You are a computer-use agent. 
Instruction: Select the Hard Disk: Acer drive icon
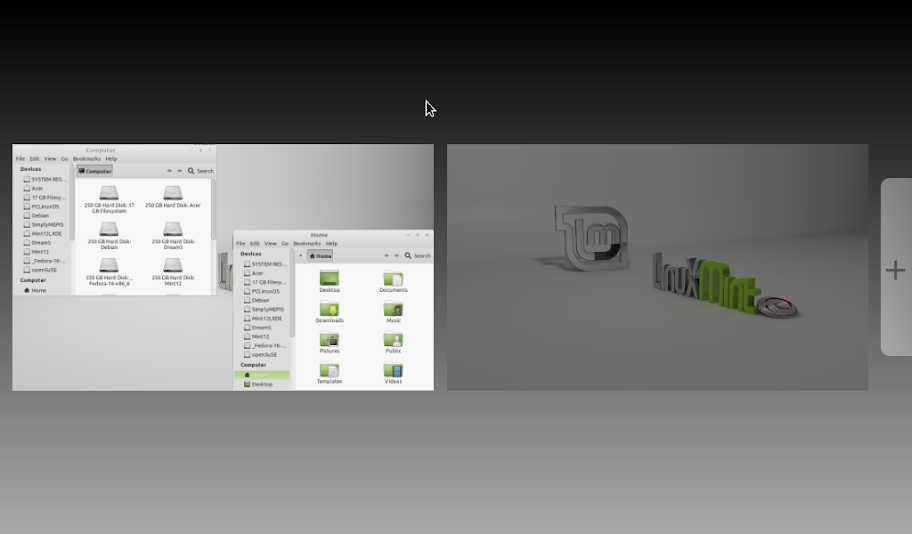pyautogui.click(x=173, y=197)
